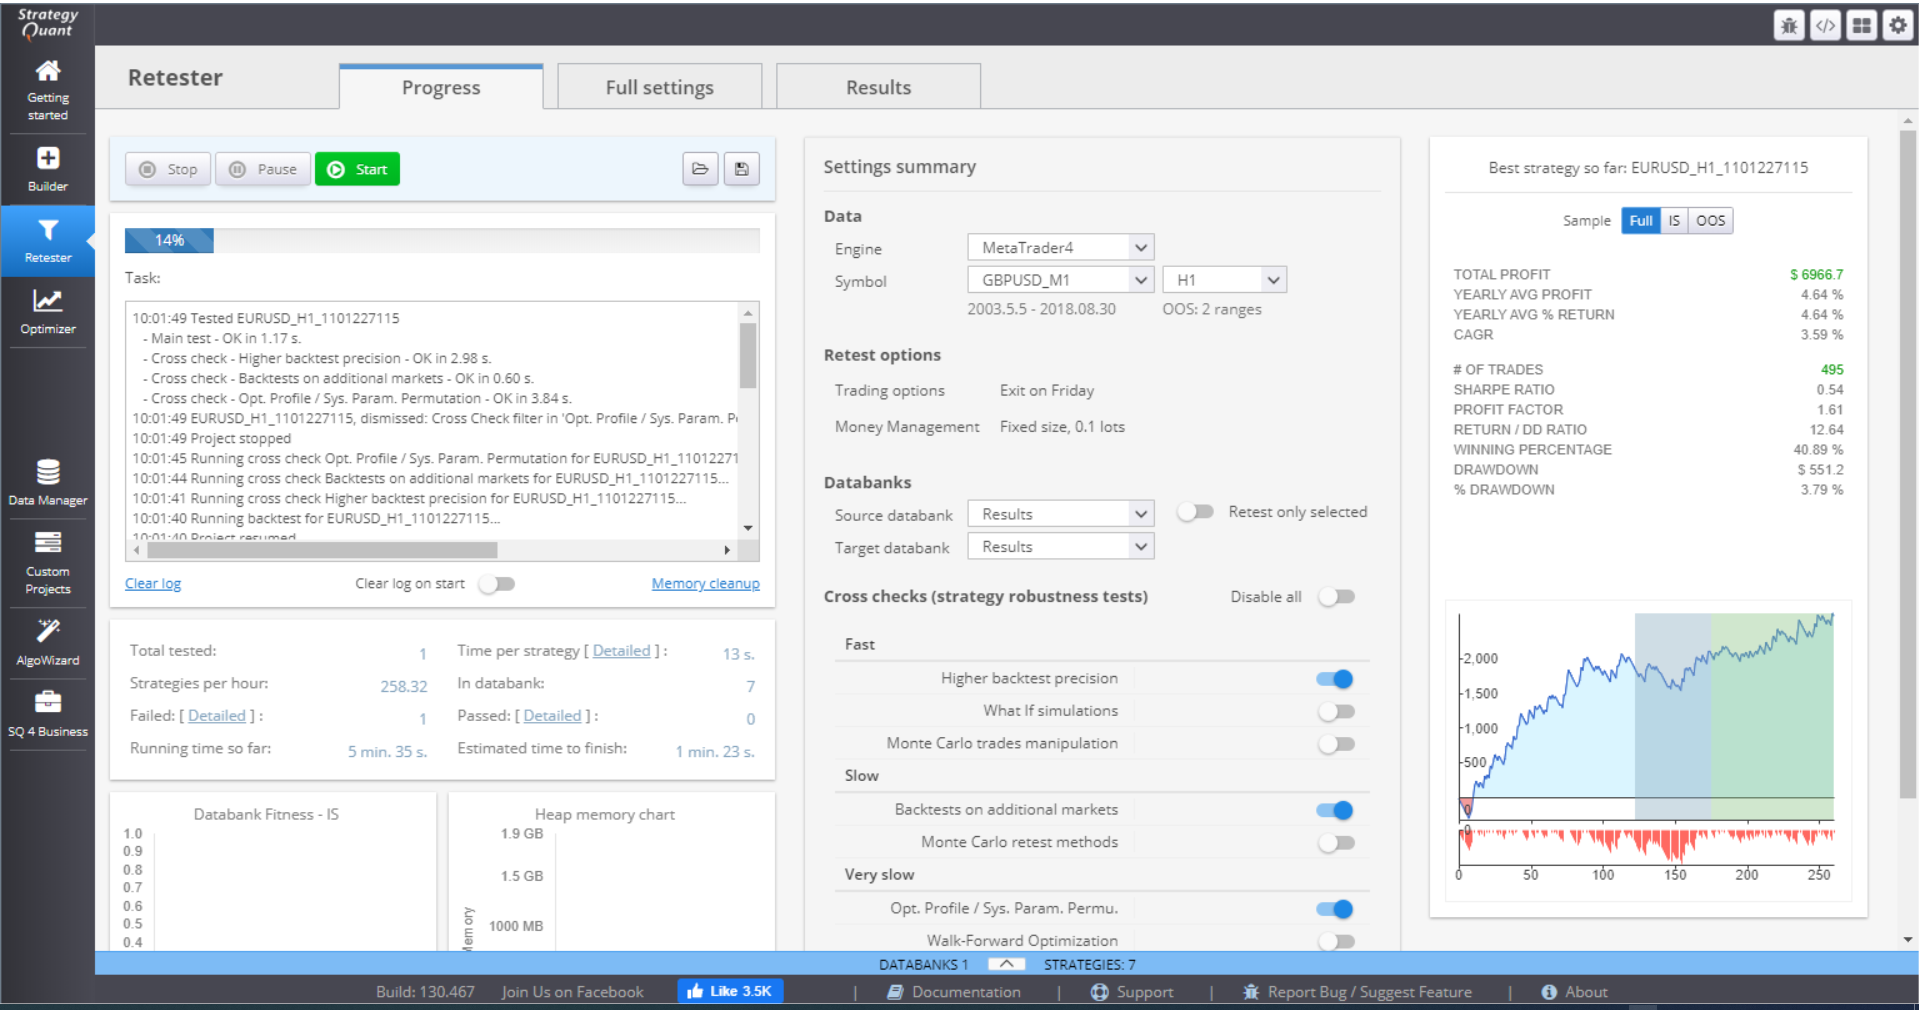The image size is (1919, 1010).
Task: Disable Higher backtest precision check
Action: (1336, 679)
